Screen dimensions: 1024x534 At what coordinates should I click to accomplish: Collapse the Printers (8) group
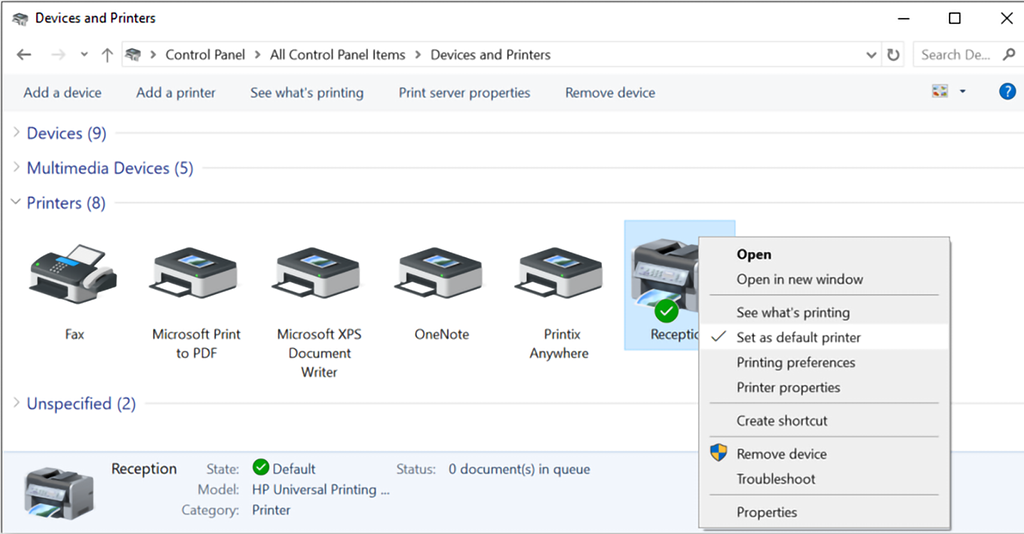point(65,203)
